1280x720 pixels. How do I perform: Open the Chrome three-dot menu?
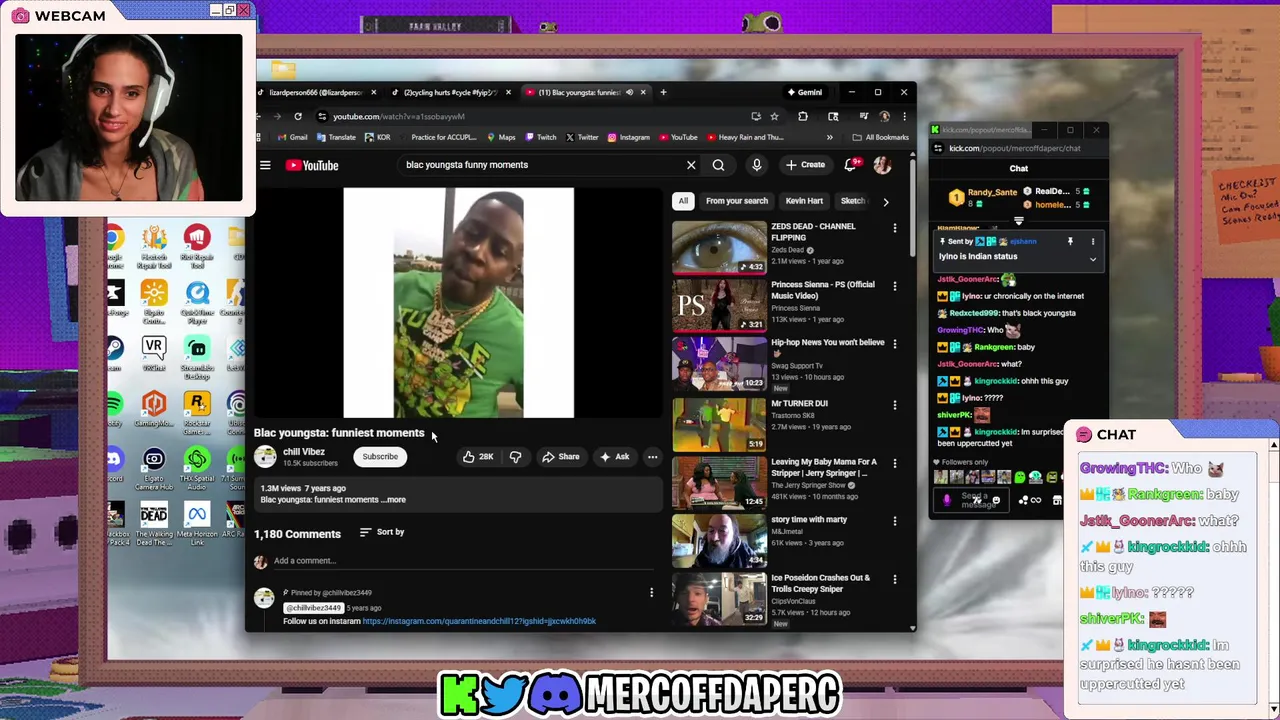(x=904, y=116)
